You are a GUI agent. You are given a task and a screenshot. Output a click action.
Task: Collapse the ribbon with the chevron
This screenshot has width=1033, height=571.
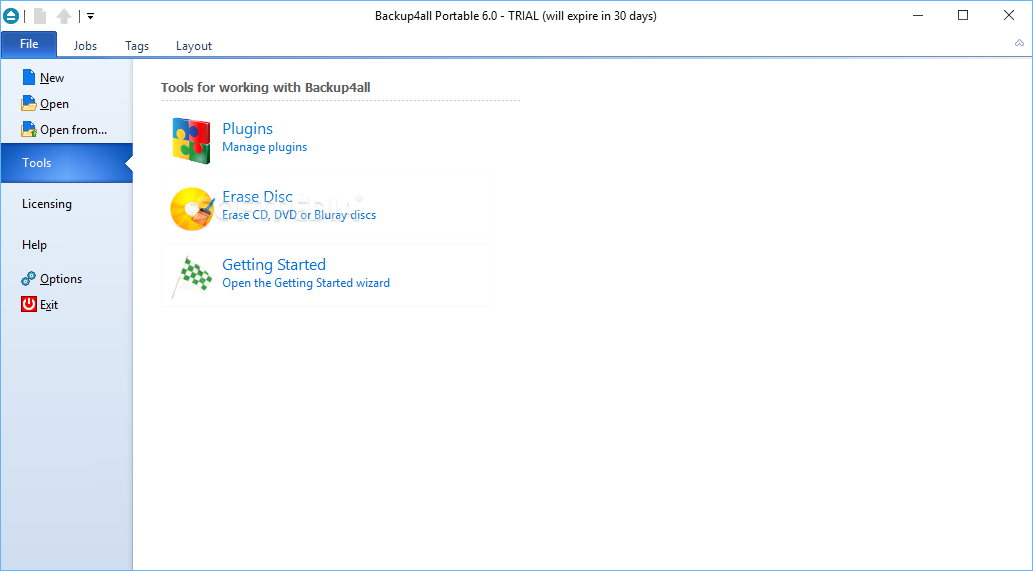1019,43
